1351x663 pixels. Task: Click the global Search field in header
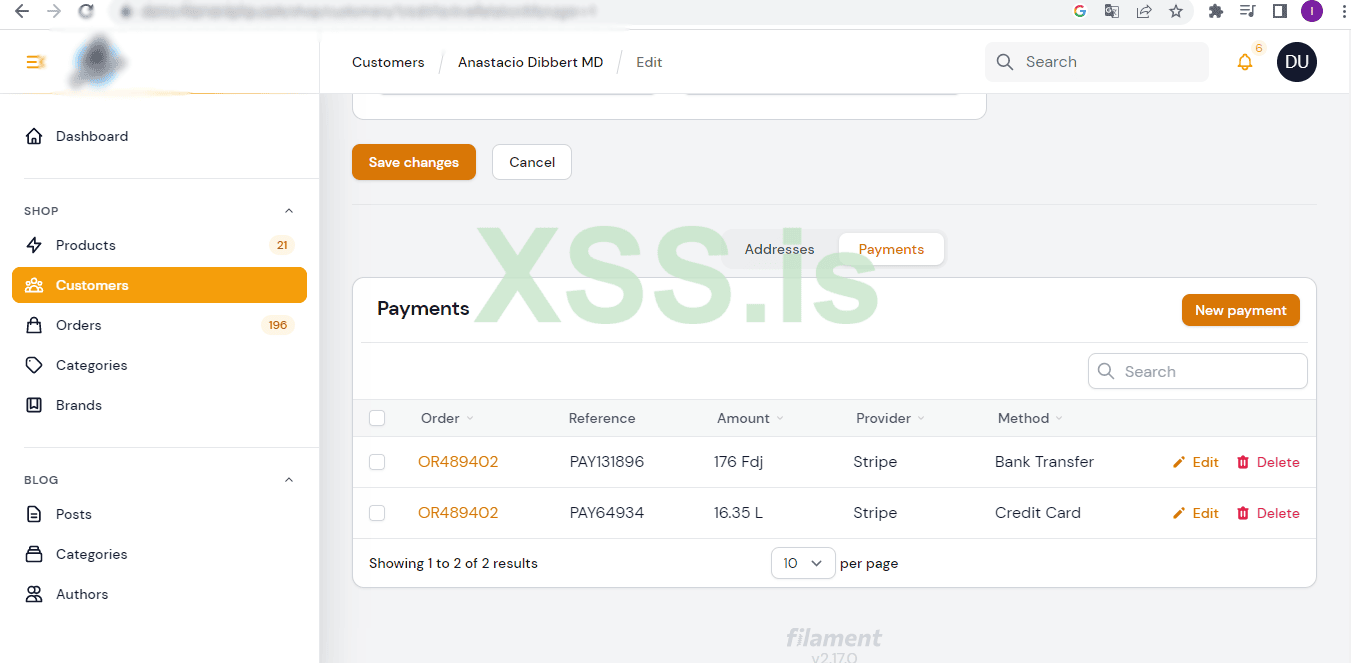tap(1097, 62)
